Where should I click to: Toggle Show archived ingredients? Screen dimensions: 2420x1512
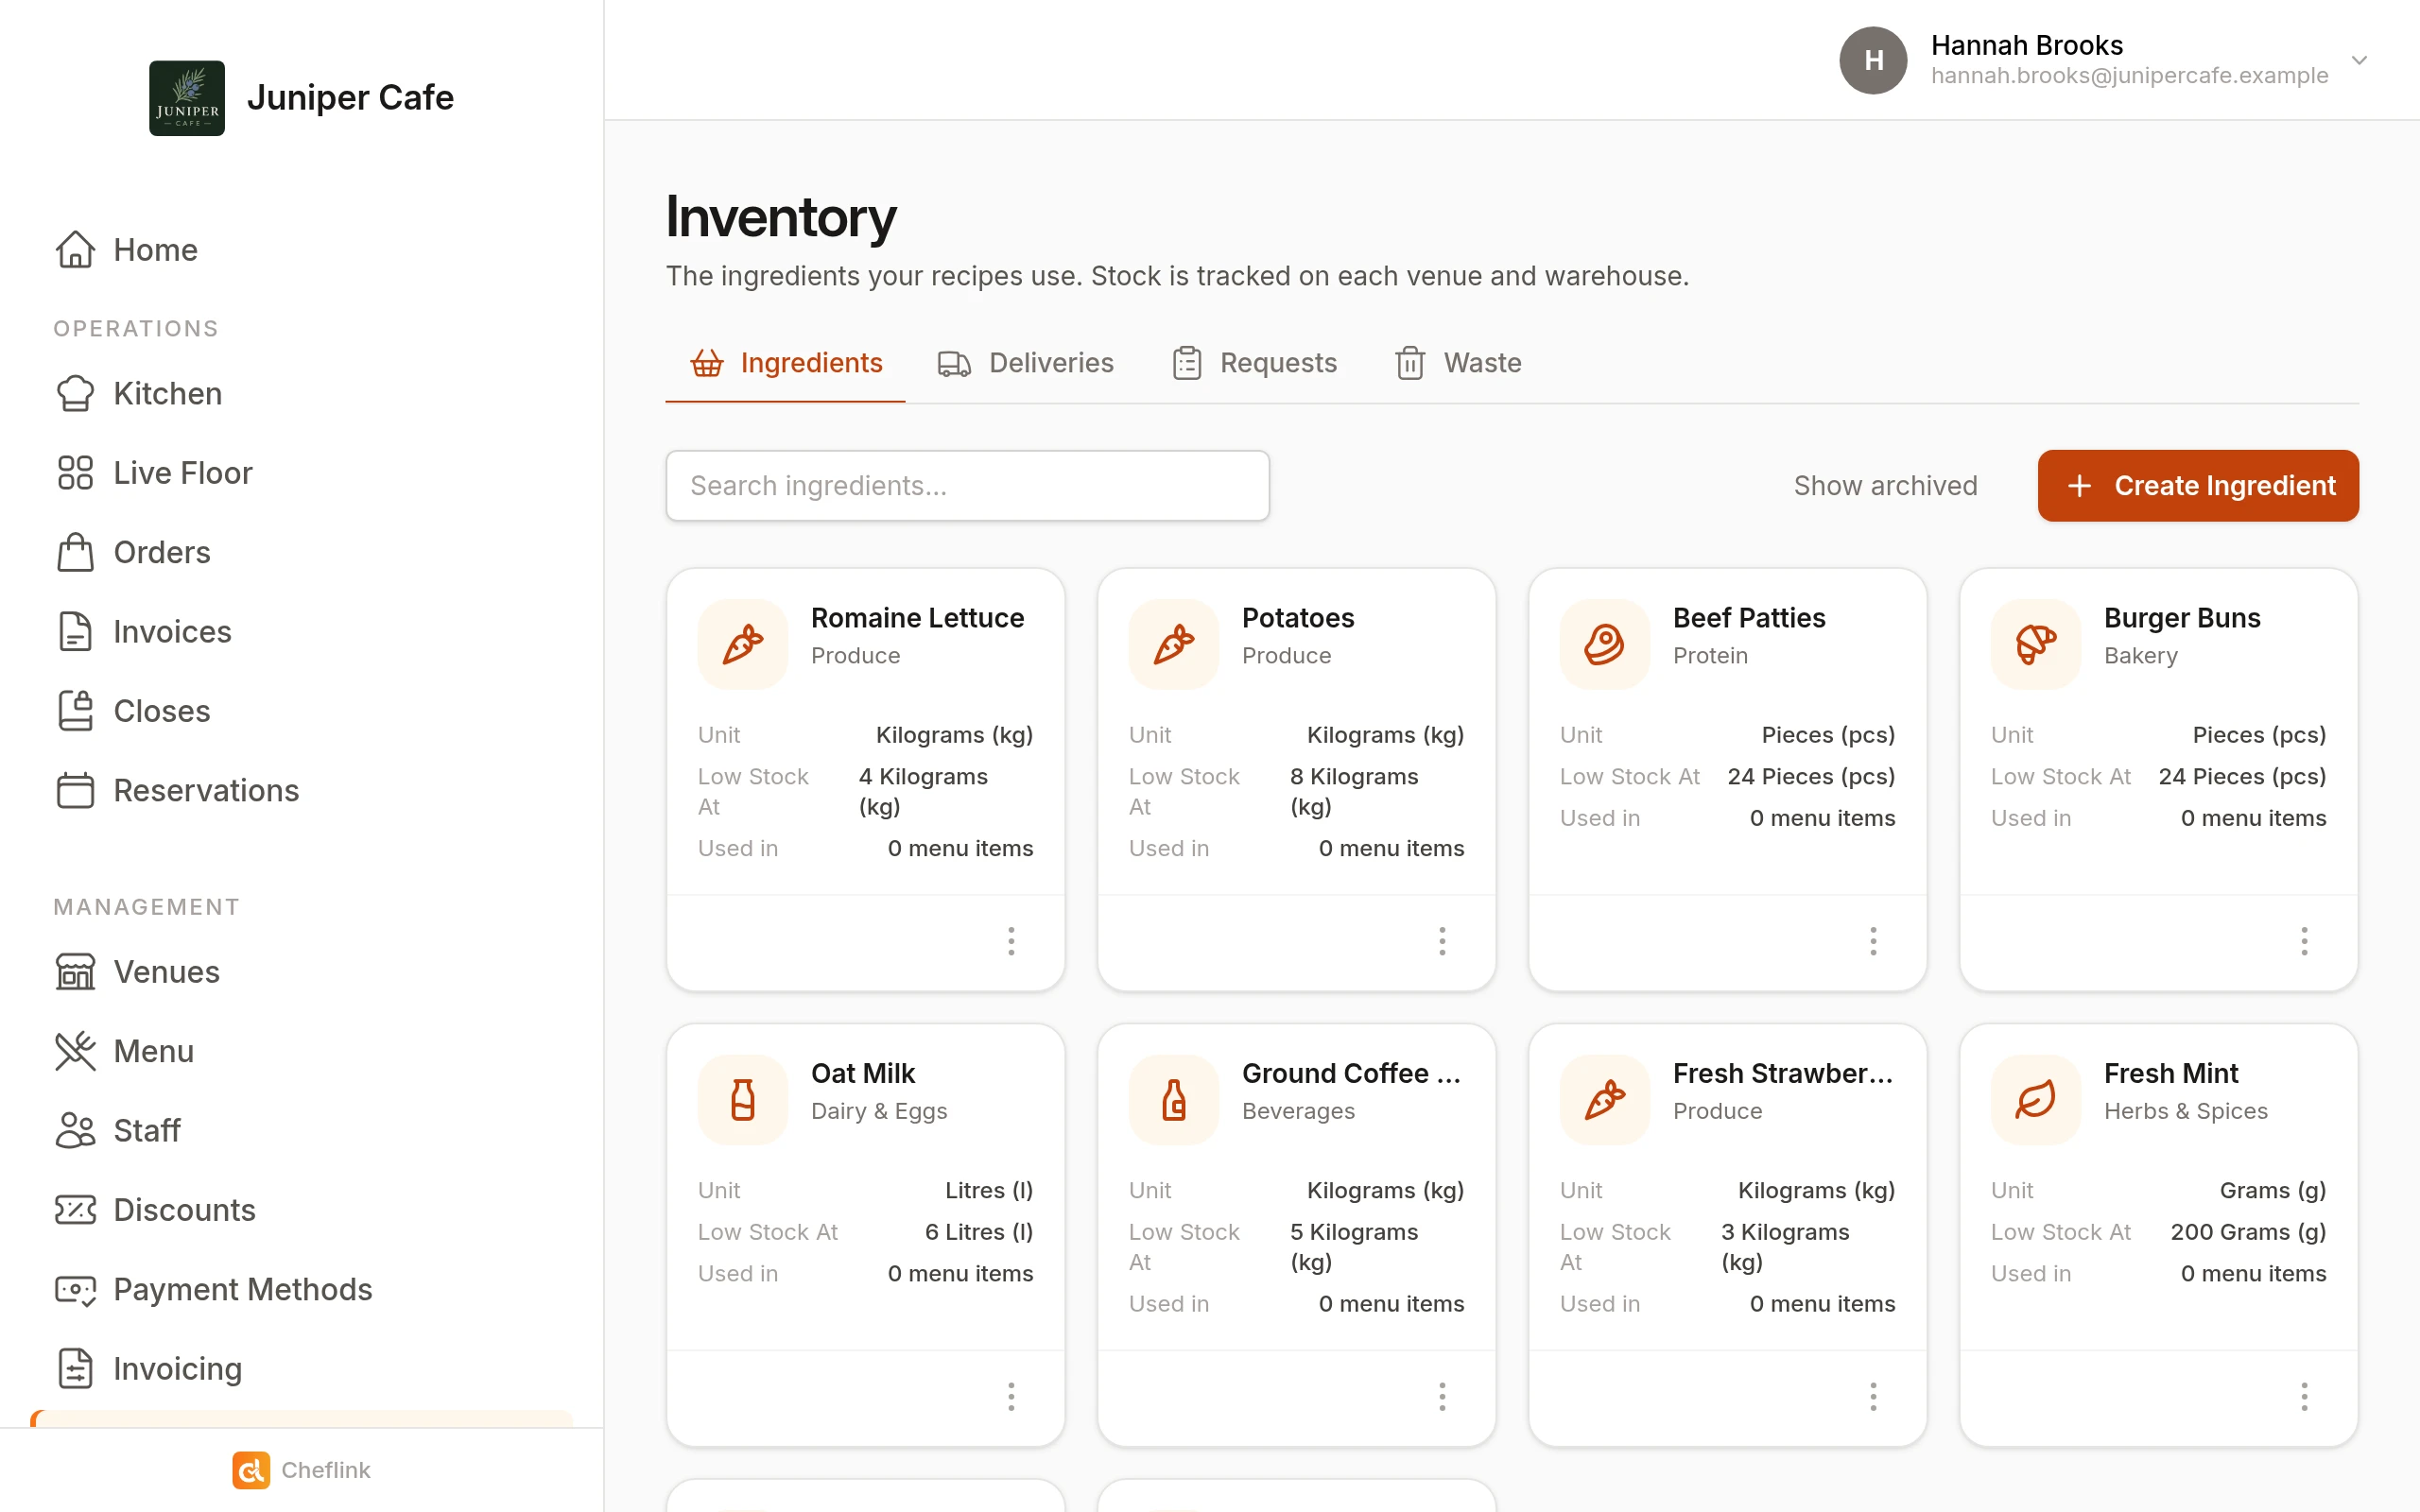(x=1885, y=485)
